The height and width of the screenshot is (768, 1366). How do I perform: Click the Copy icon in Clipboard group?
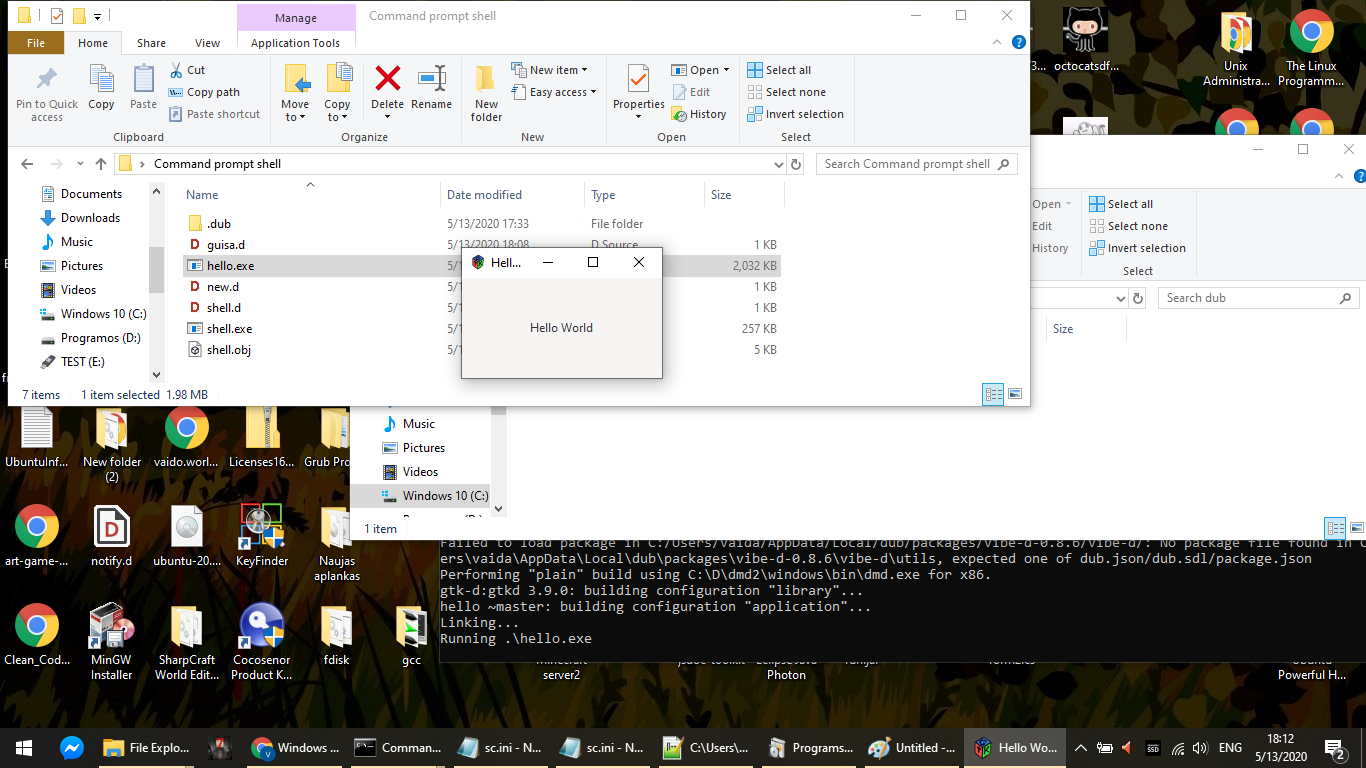(101, 88)
